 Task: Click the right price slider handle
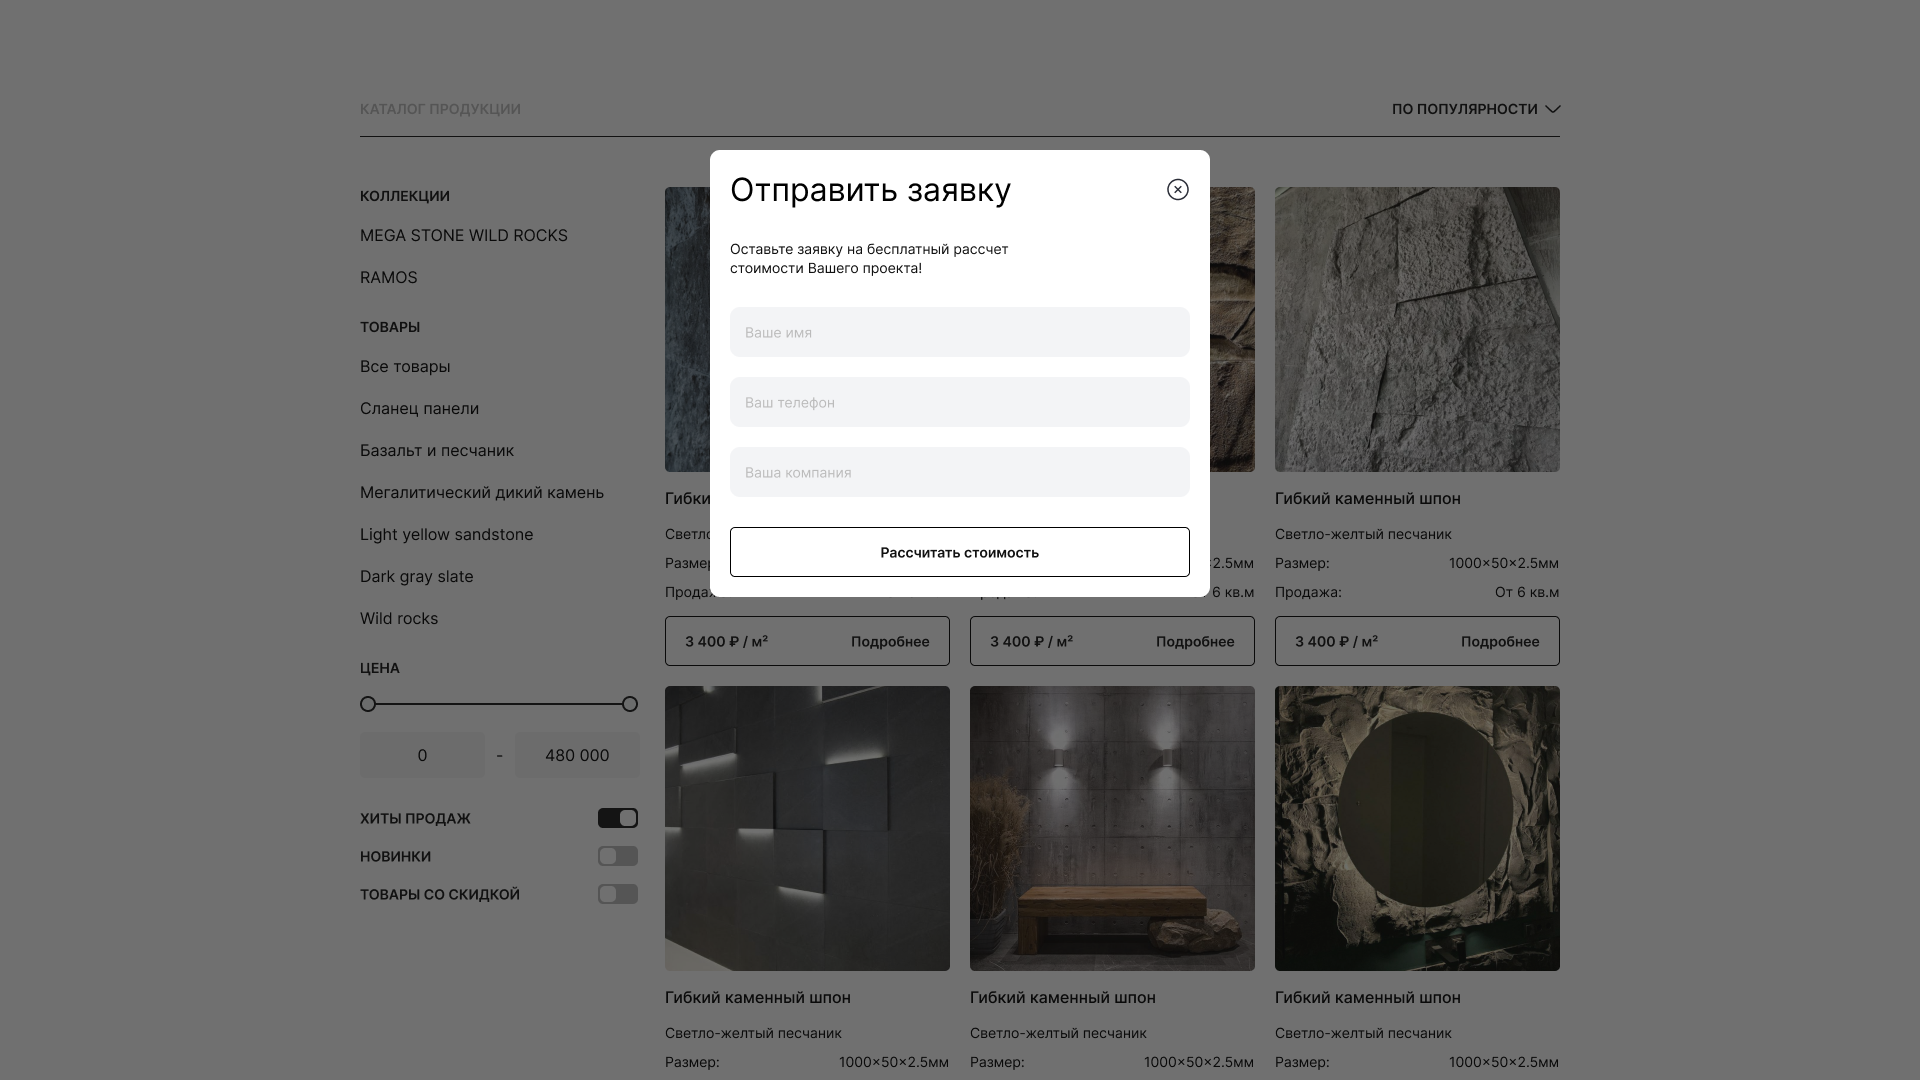(x=629, y=704)
